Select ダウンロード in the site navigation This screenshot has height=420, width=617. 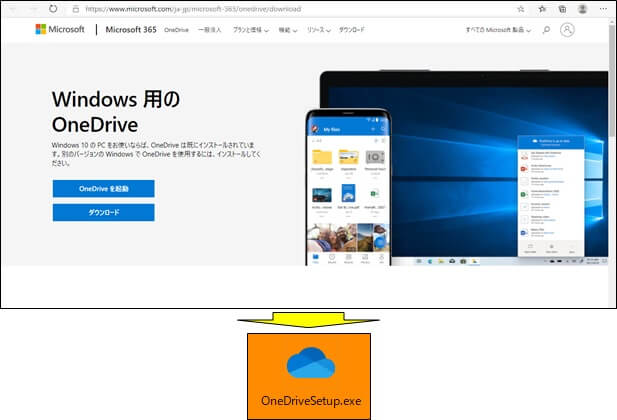(352, 30)
